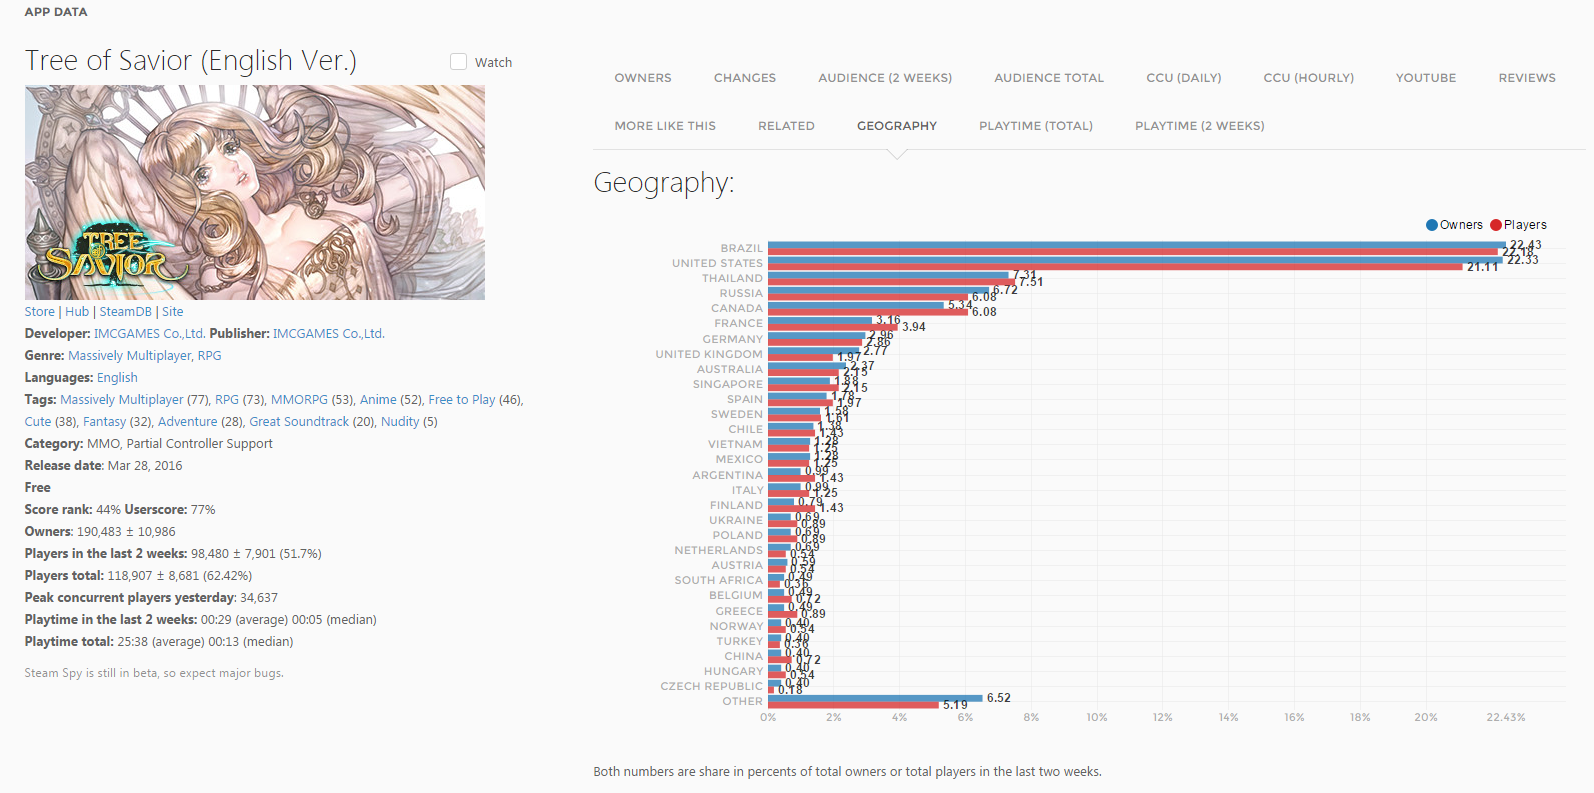Switch to the Changes tab
Image resolution: width=1594 pixels, height=793 pixels.
click(x=744, y=78)
